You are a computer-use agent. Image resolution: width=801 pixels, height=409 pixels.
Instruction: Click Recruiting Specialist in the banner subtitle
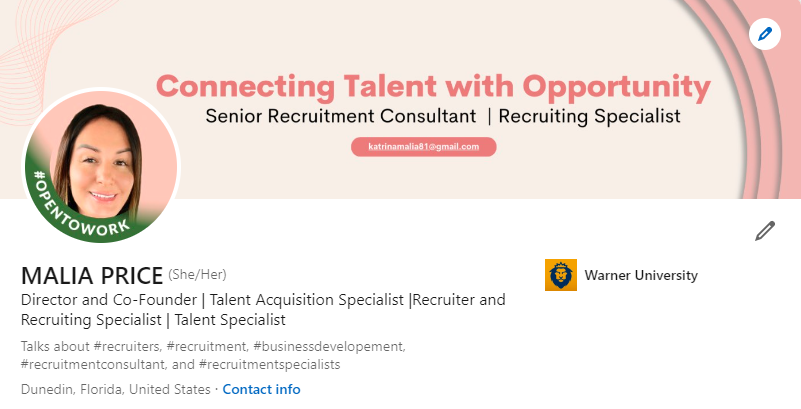click(x=589, y=116)
